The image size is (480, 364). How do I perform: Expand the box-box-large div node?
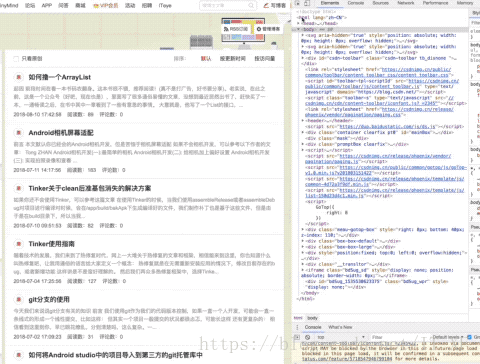click(303, 247)
